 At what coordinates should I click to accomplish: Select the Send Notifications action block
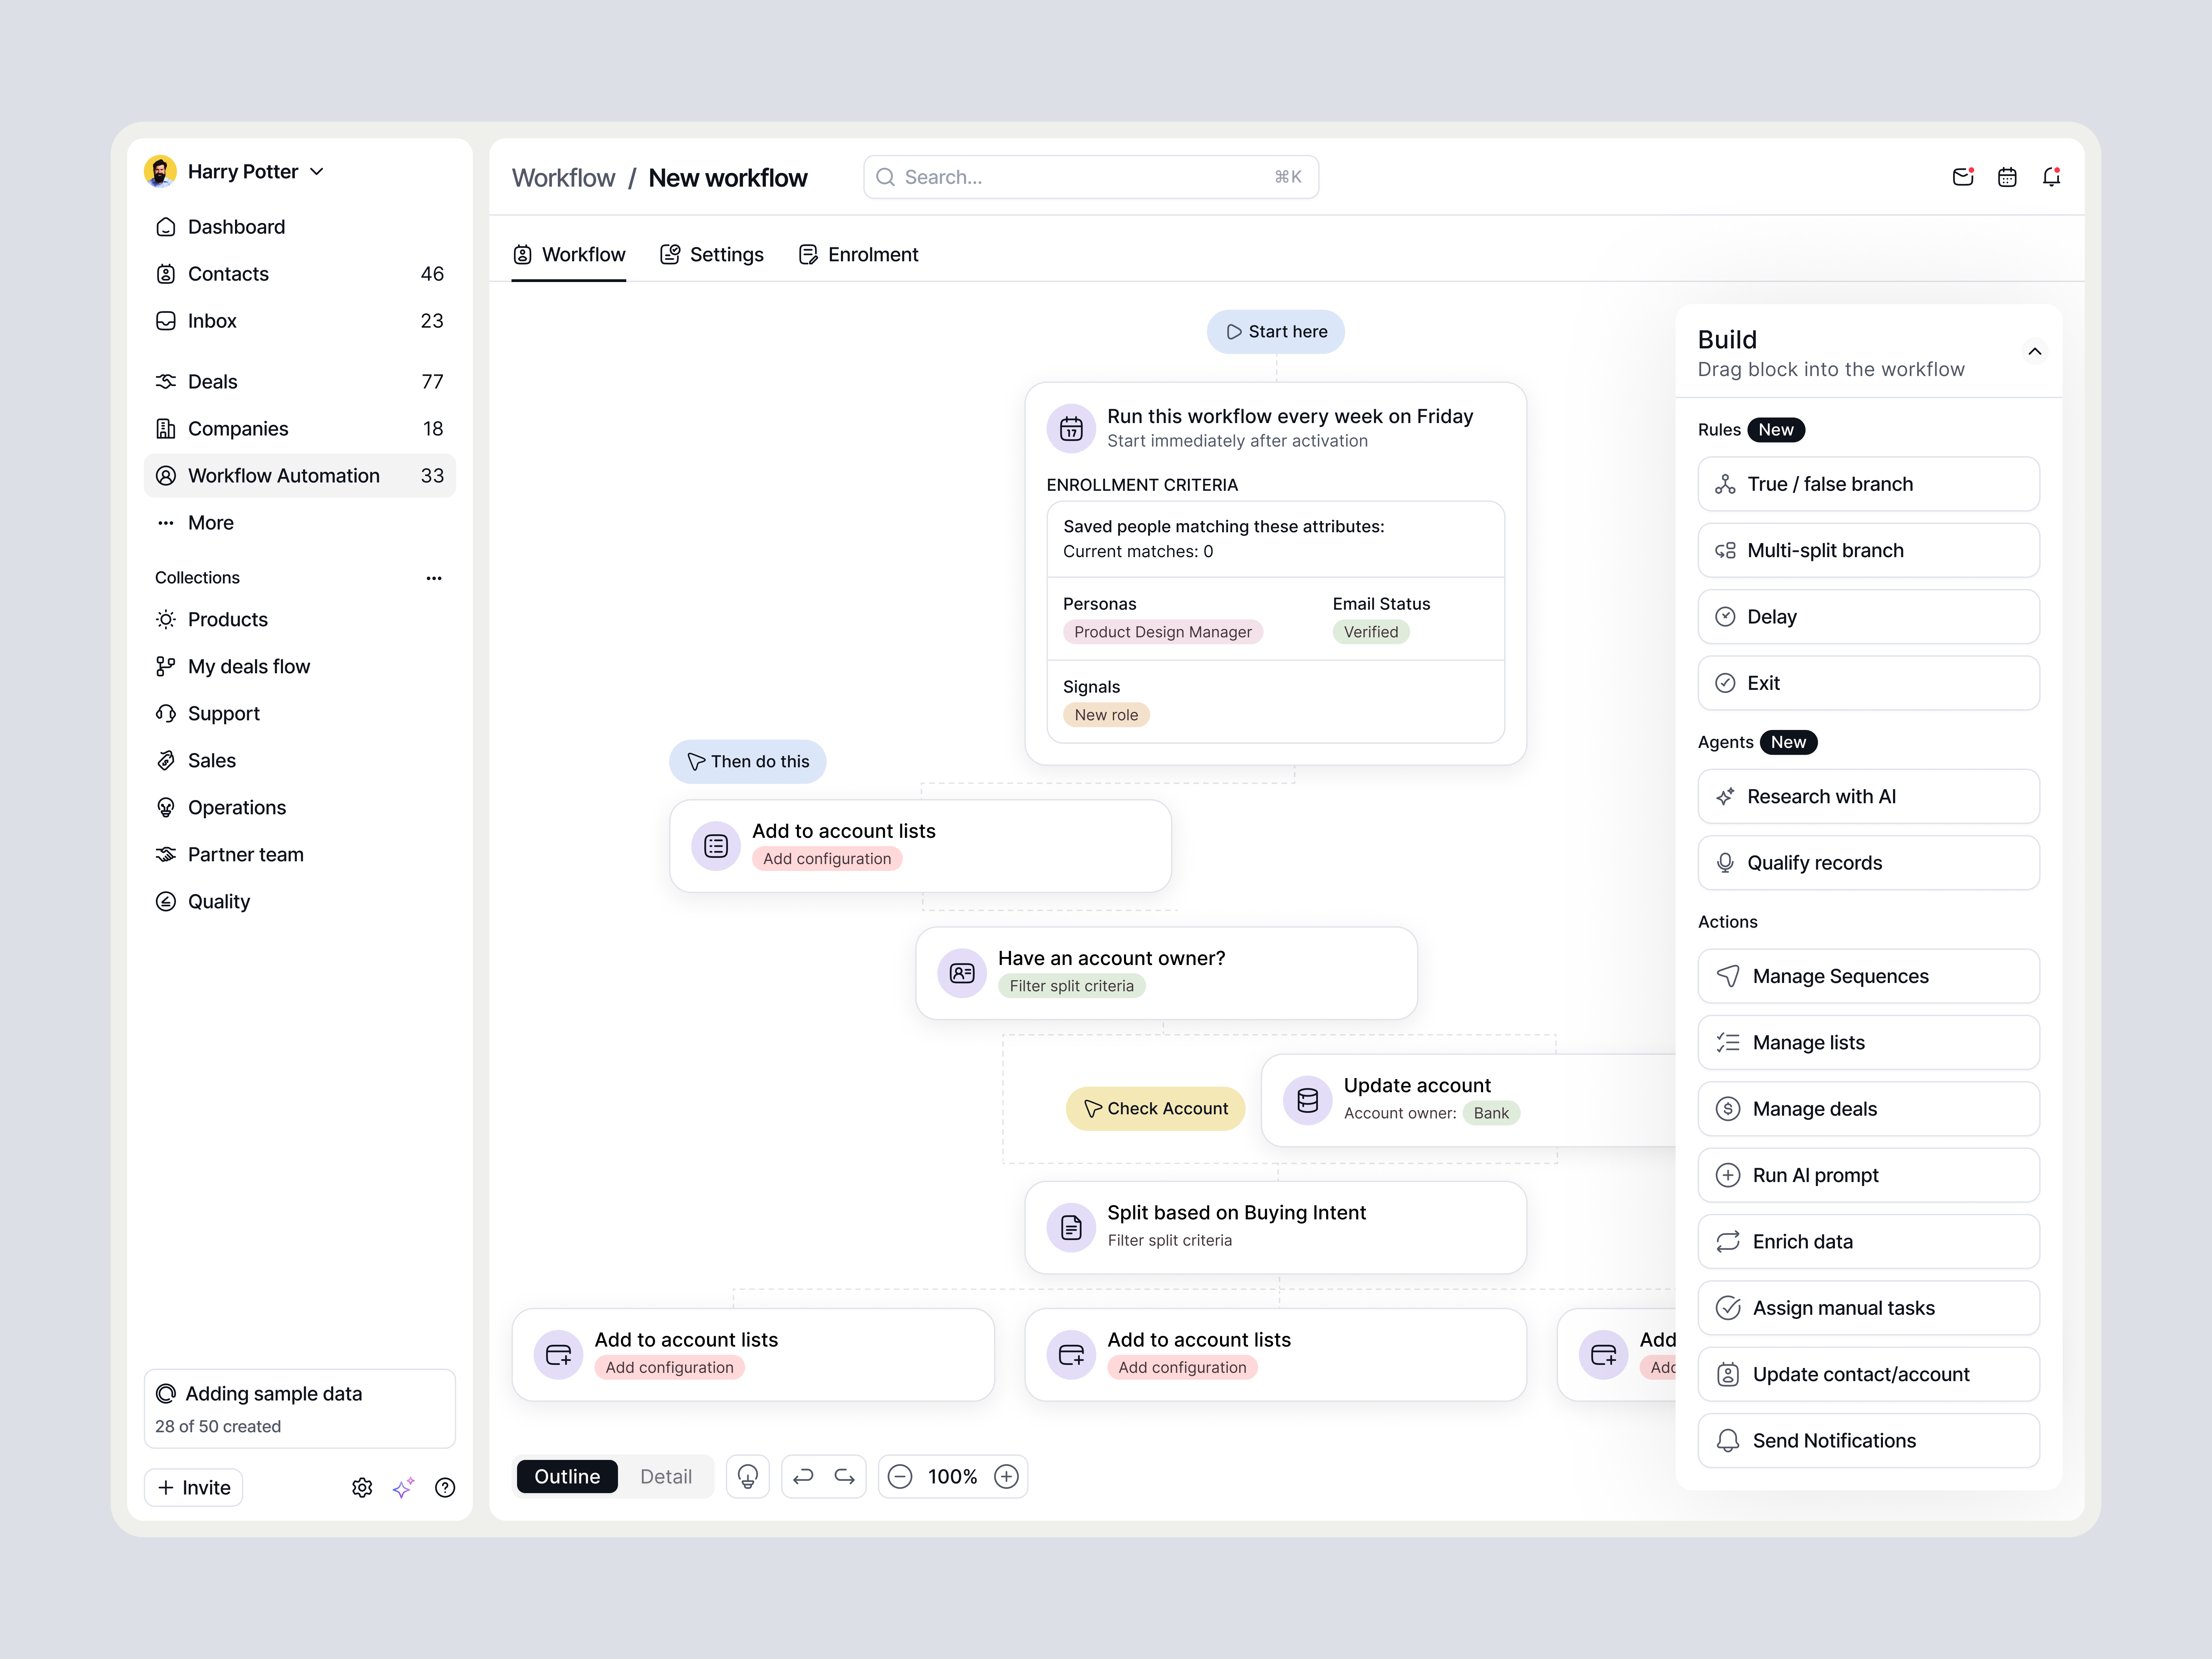1869,1441
